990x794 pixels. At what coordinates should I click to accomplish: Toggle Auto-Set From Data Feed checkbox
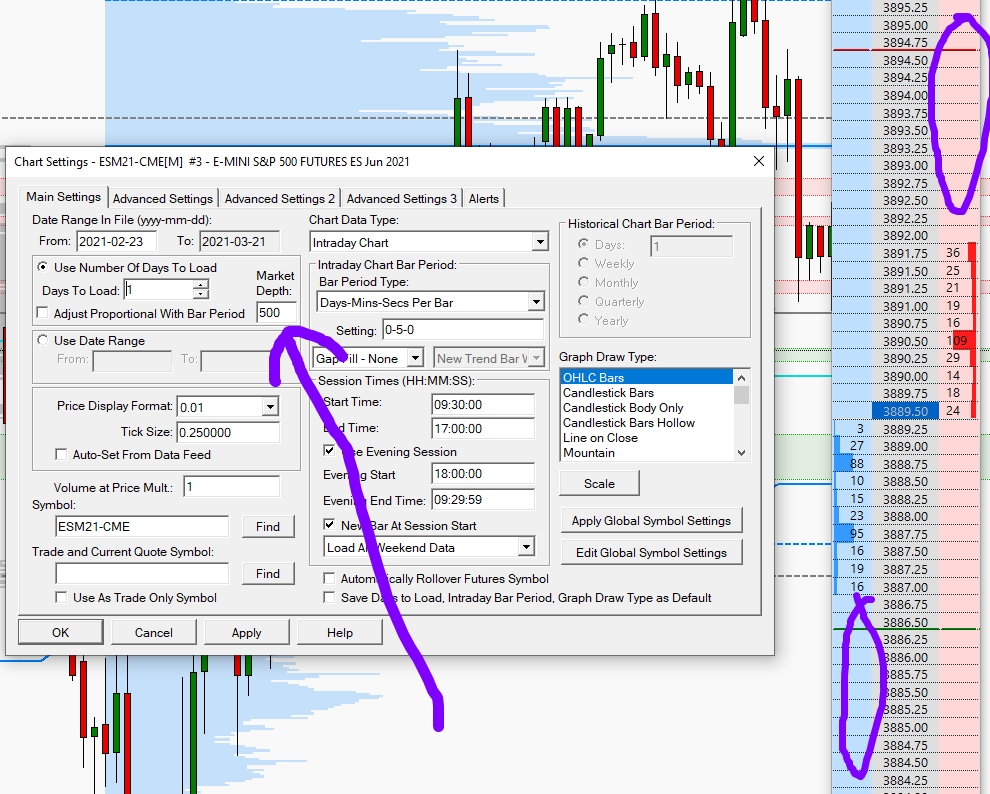tap(61, 454)
